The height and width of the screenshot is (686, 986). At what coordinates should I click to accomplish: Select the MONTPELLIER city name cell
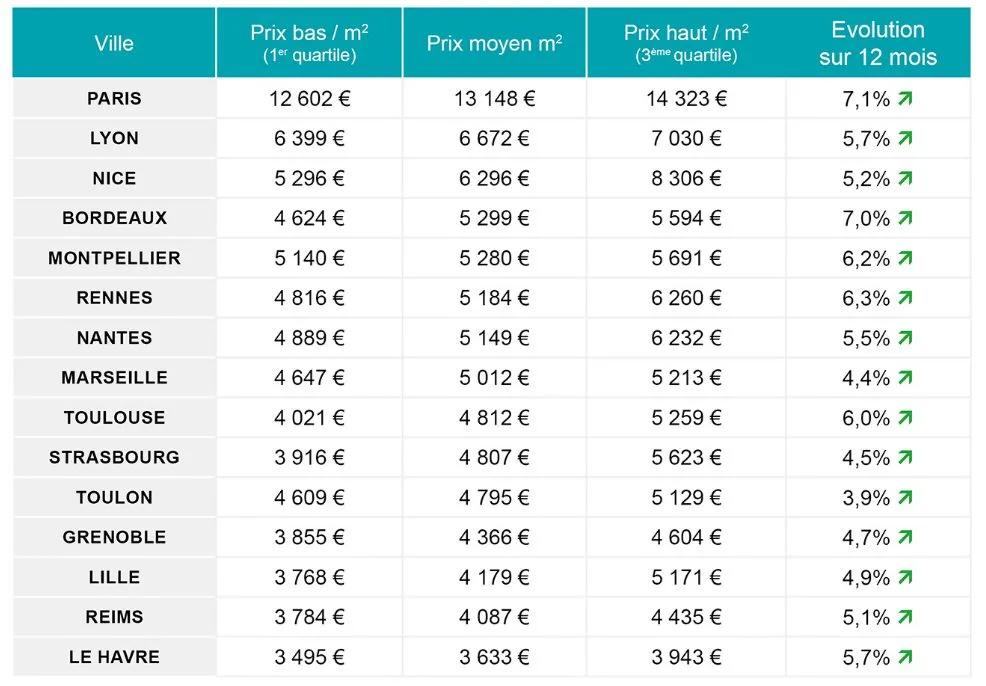pyautogui.click(x=114, y=258)
